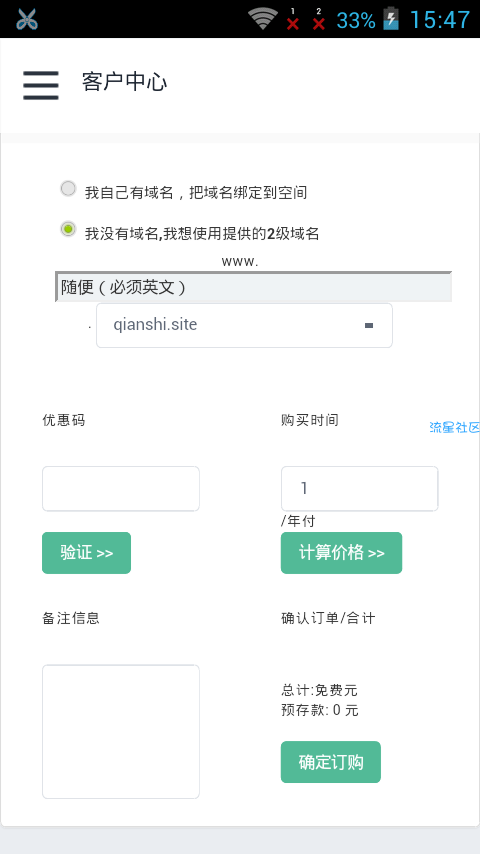Image resolution: width=480 pixels, height=854 pixels.
Task: Expand the qianshi.site domain dropdown
Action: coord(244,325)
